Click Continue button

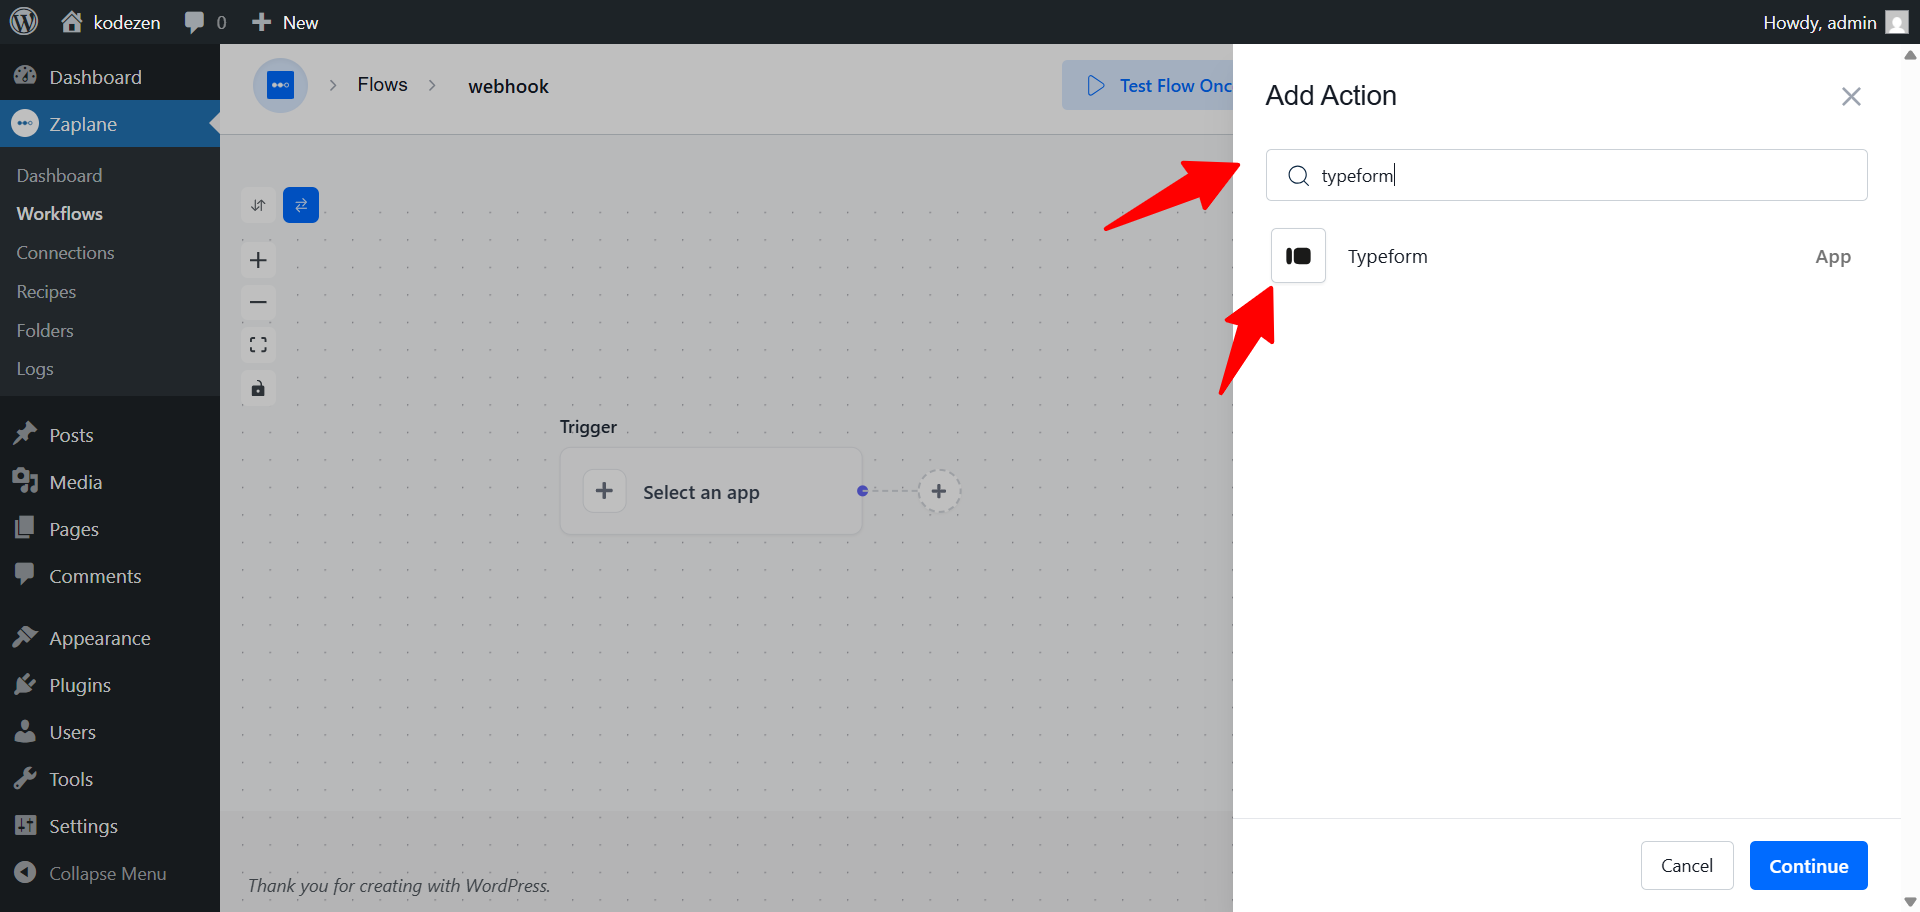point(1808,865)
